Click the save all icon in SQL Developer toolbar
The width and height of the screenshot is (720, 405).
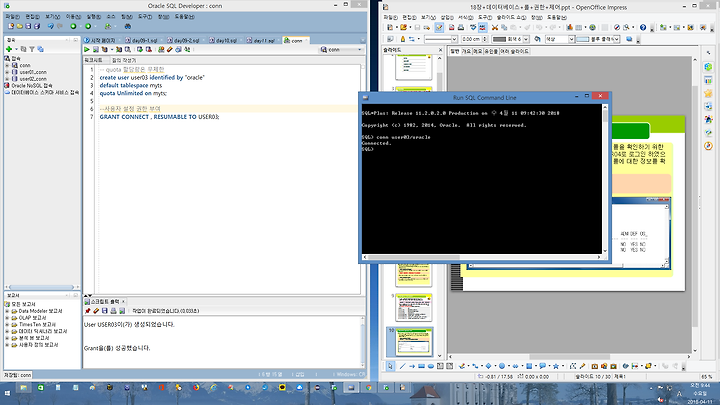pos(37,26)
